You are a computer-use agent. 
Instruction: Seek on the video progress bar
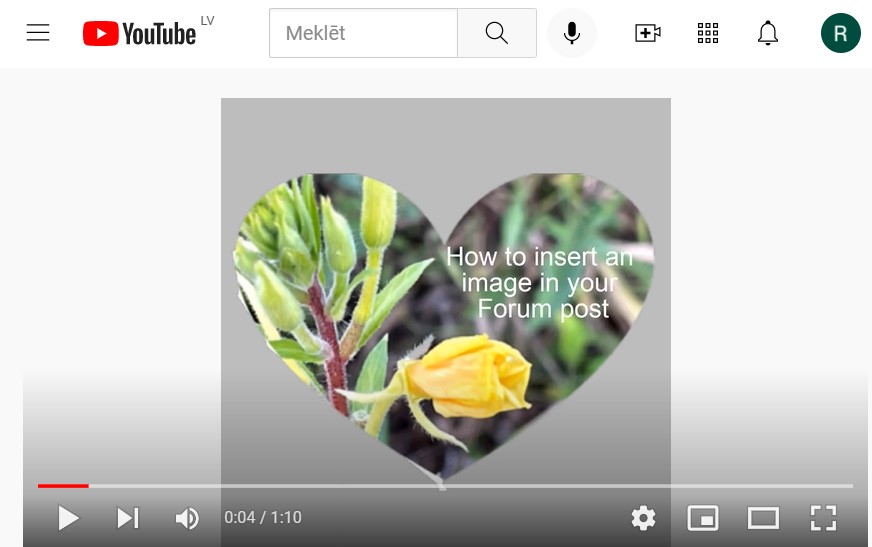(x=445, y=486)
